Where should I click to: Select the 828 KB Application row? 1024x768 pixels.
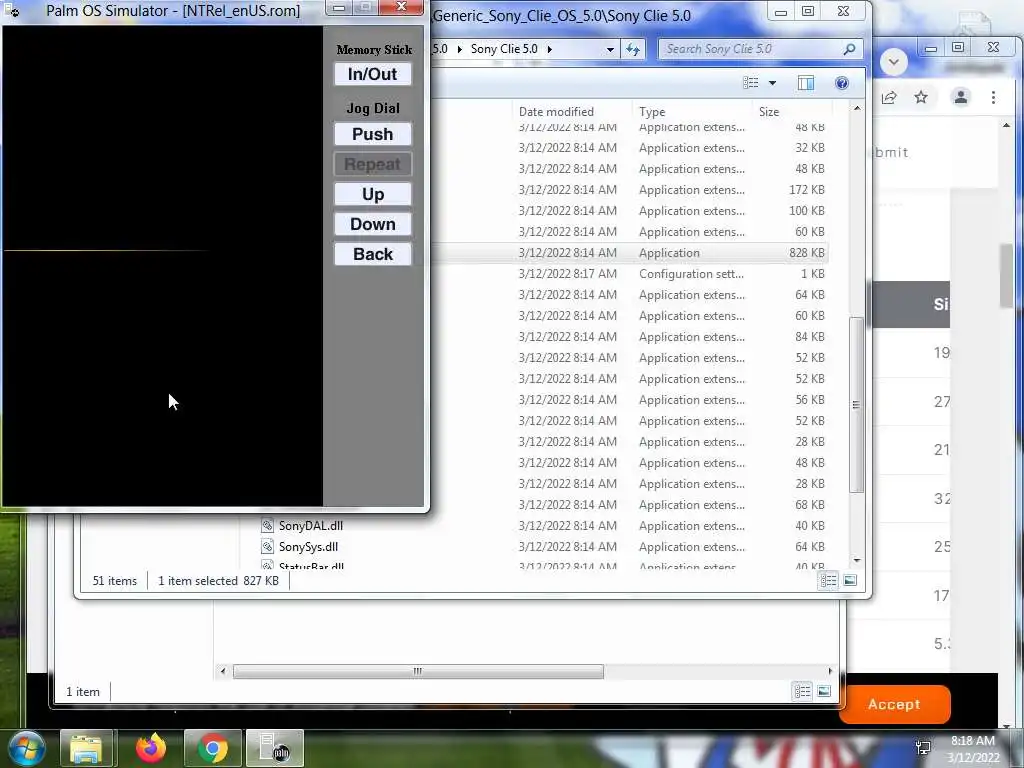(x=630, y=253)
